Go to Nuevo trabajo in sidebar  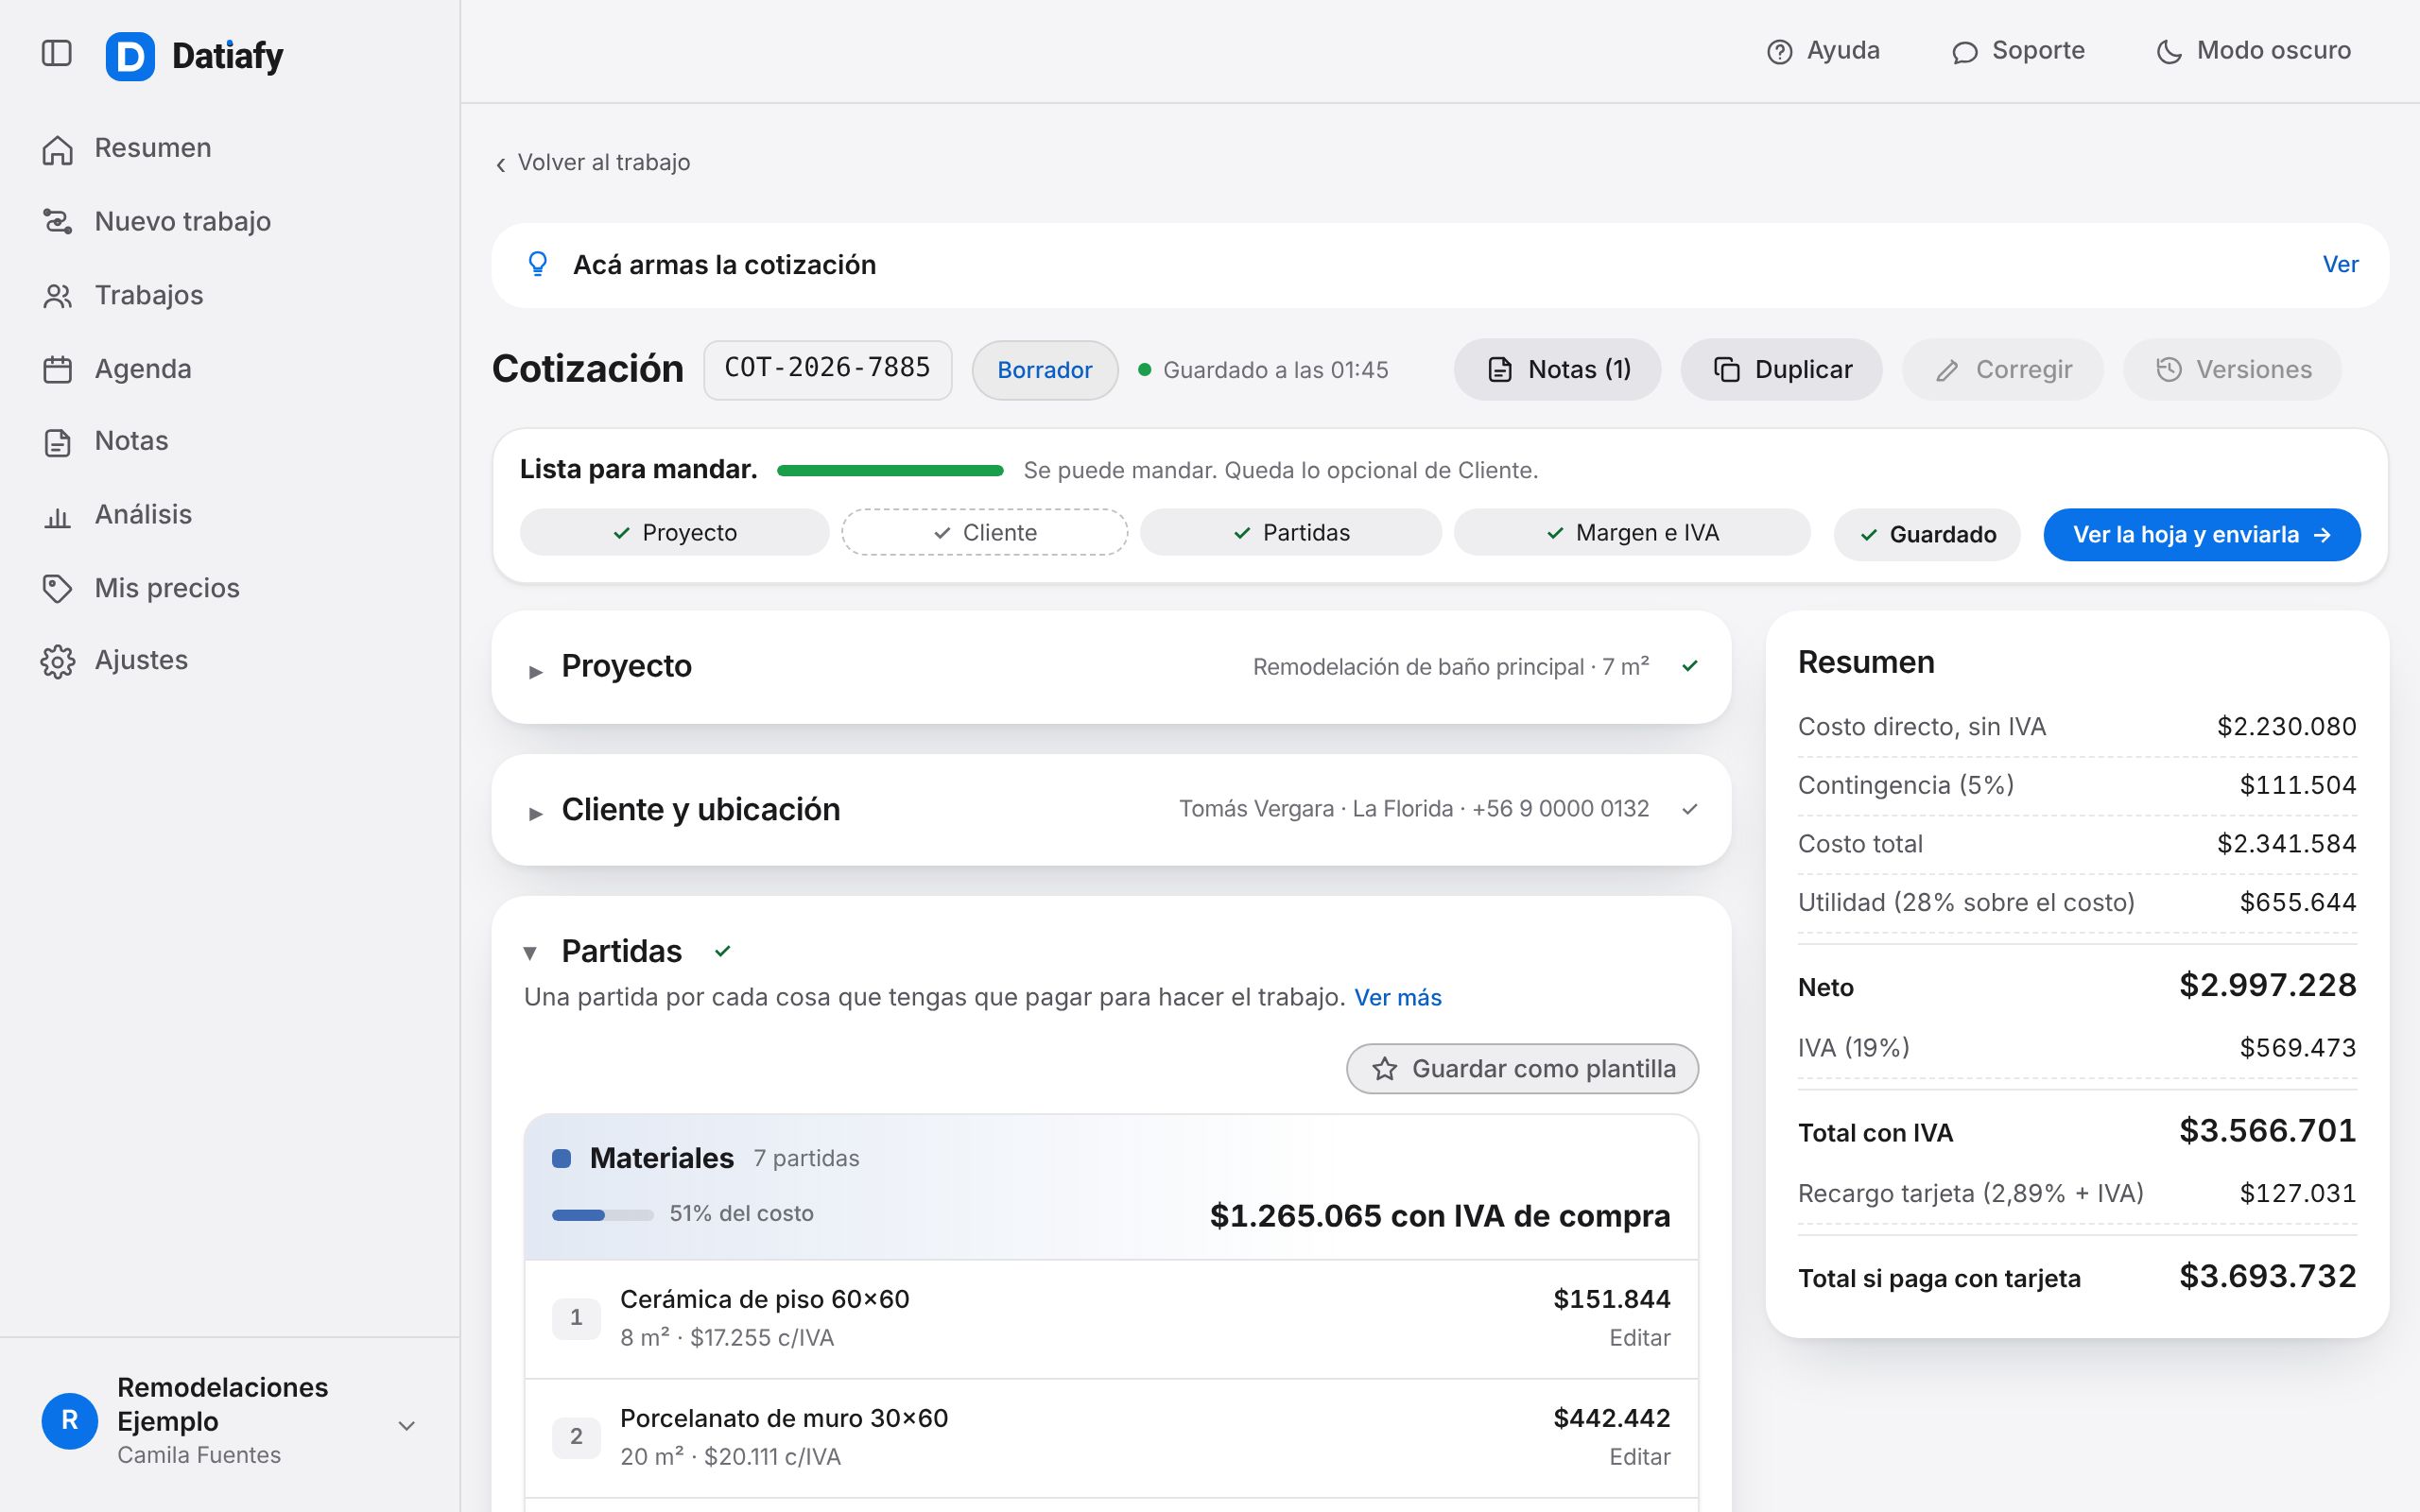156,221
